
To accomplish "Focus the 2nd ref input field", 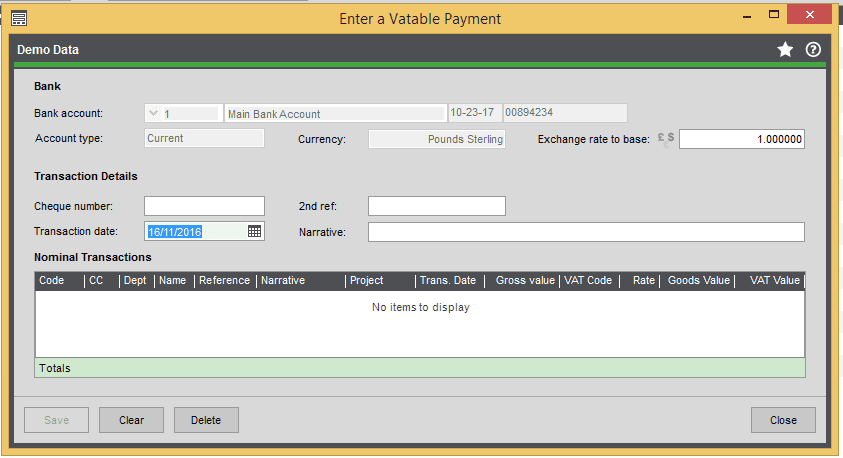I will tap(437, 206).
